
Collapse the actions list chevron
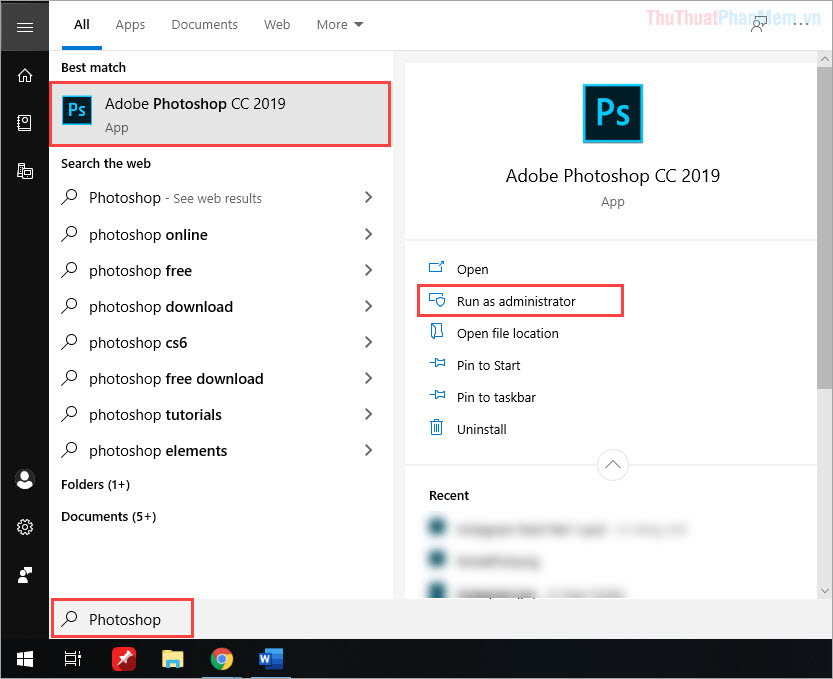[x=612, y=464]
